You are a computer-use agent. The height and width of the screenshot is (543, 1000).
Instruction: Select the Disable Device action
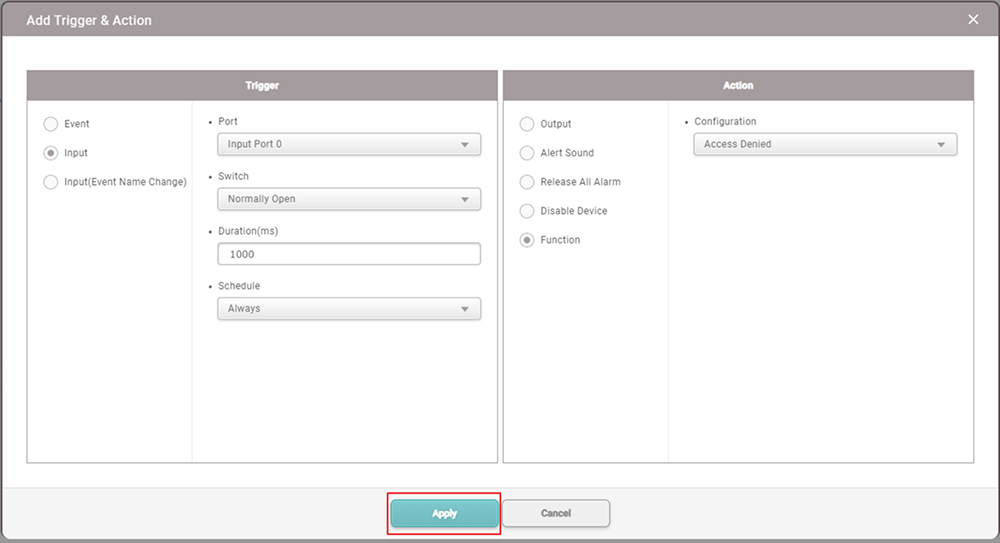click(x=527, y=211)
